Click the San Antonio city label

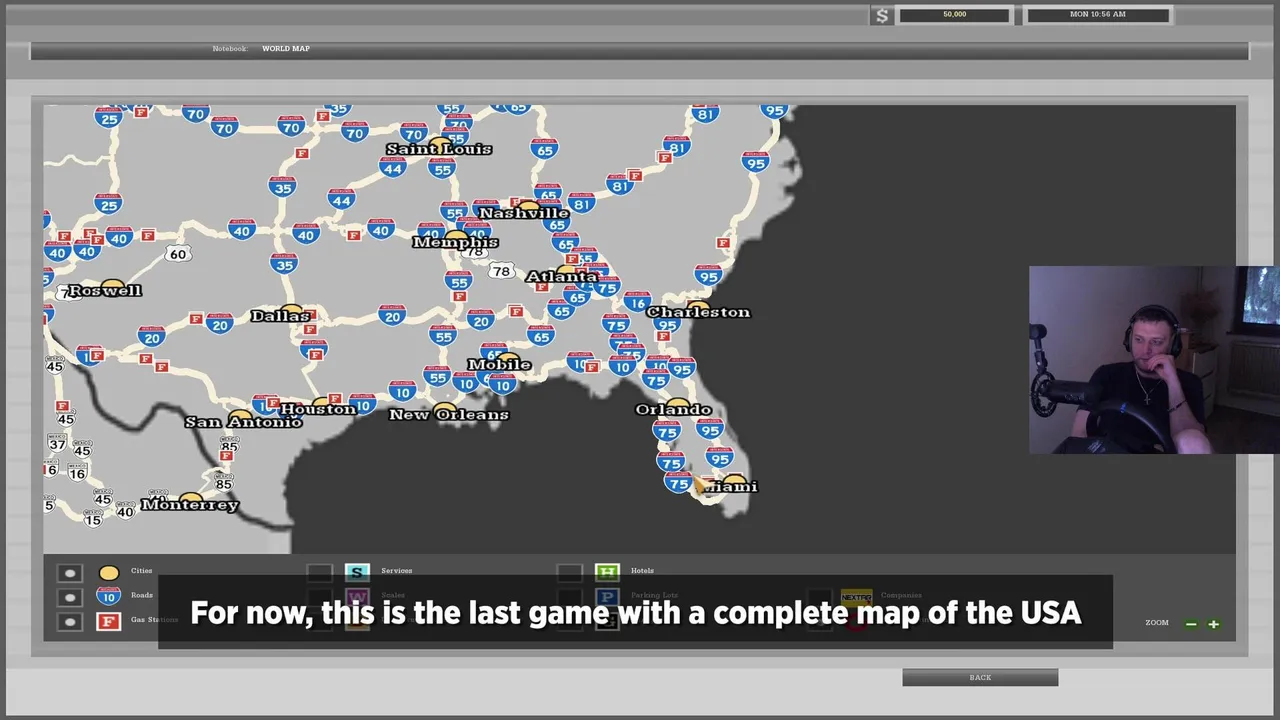point(243,422)
